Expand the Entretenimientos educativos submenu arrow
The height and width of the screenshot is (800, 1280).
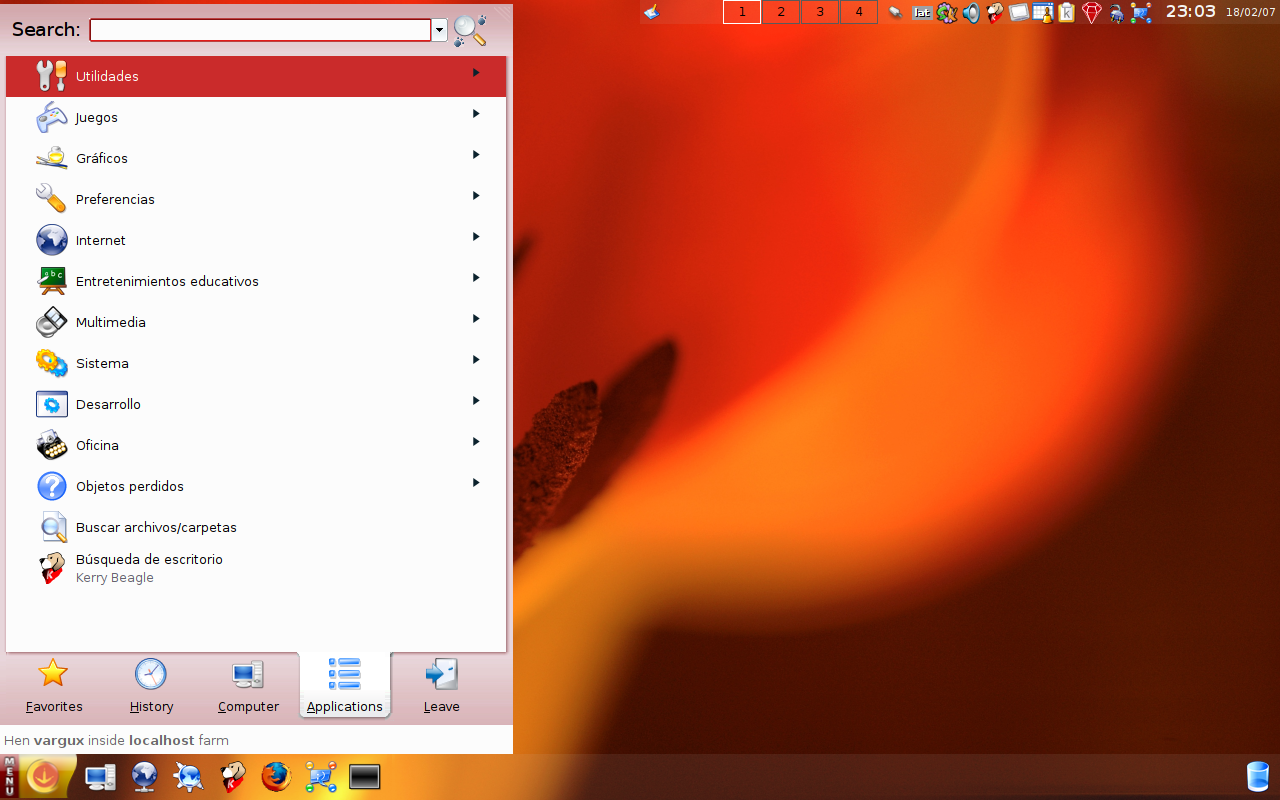point(477,277)
